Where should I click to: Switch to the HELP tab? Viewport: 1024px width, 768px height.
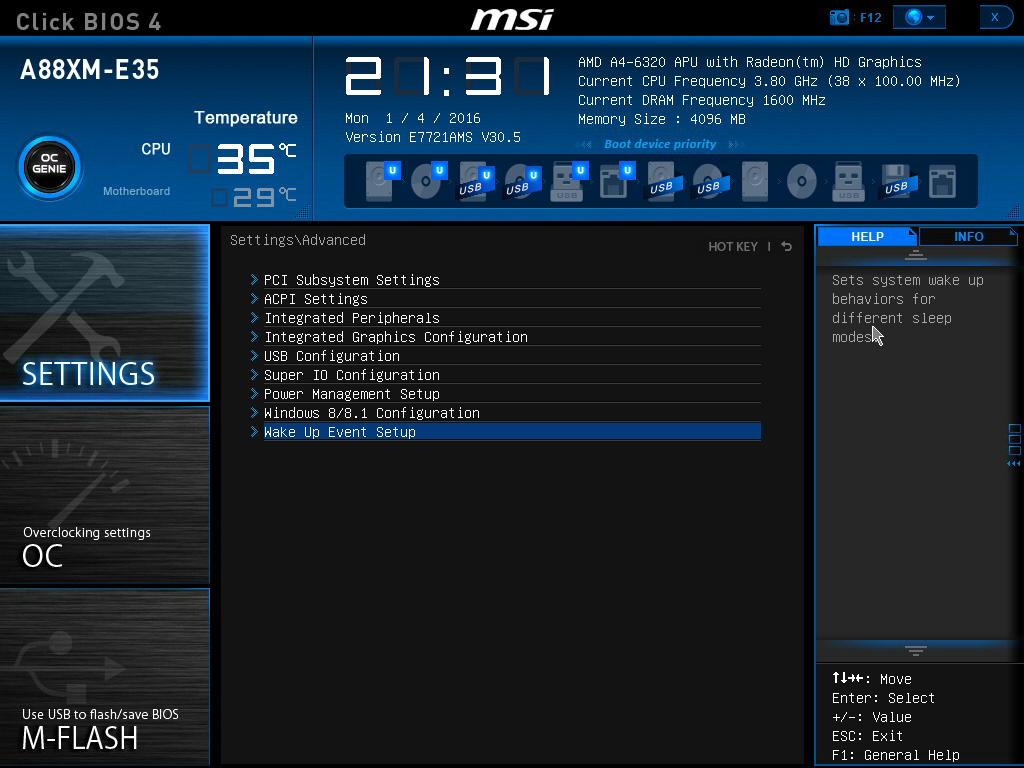pyautogui.click(x=867, y=236)
